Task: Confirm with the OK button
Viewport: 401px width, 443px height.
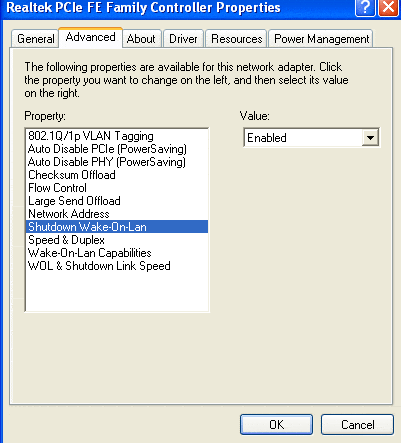Action: [x=276, y=424]
